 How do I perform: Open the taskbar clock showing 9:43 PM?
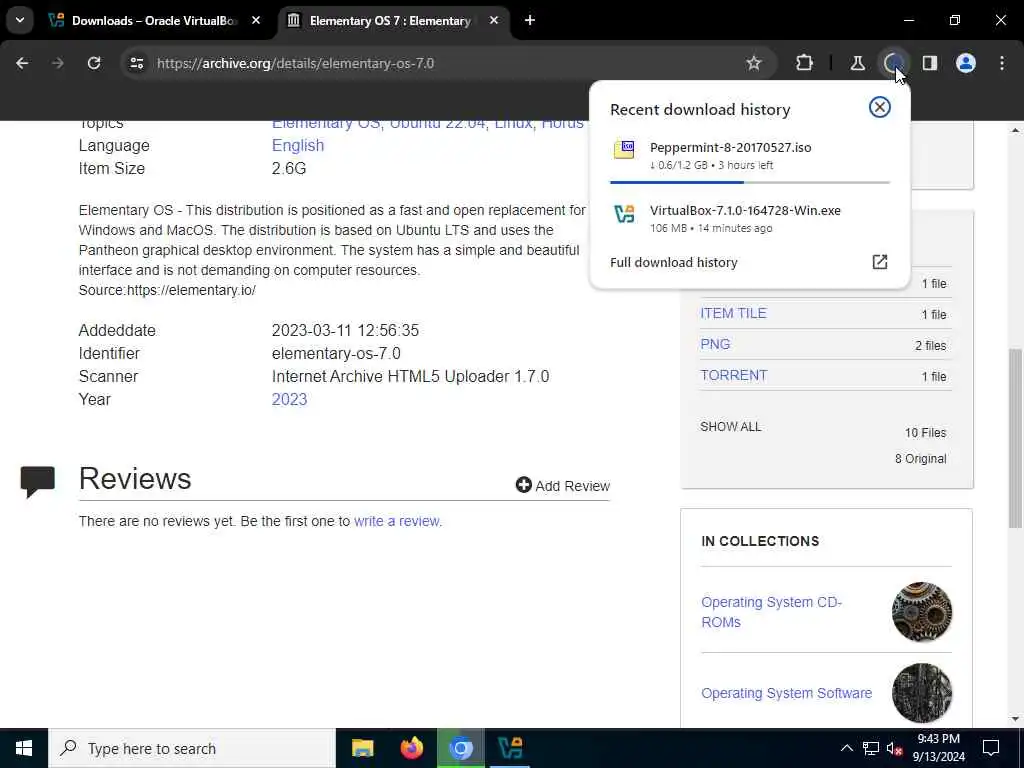click(938, 748)
